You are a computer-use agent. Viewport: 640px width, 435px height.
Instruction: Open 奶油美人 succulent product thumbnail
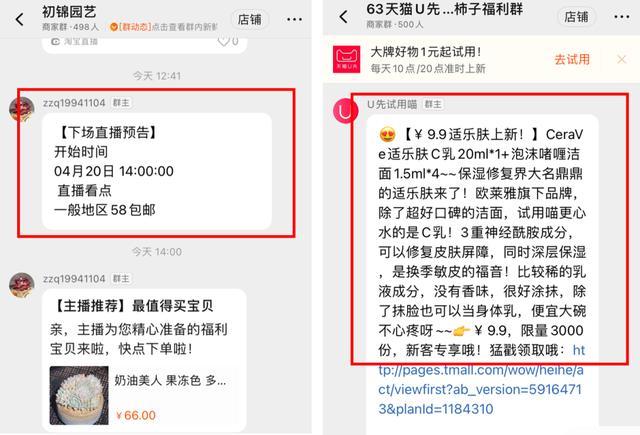pyautogui.click(x=79, y=395)
